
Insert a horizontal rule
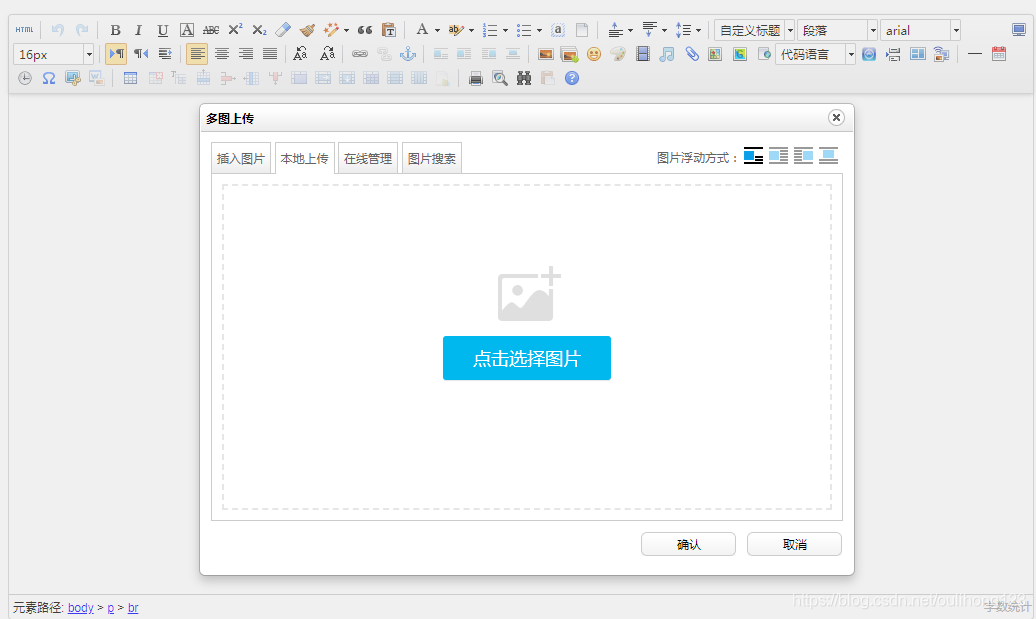(x=975, y=54)
